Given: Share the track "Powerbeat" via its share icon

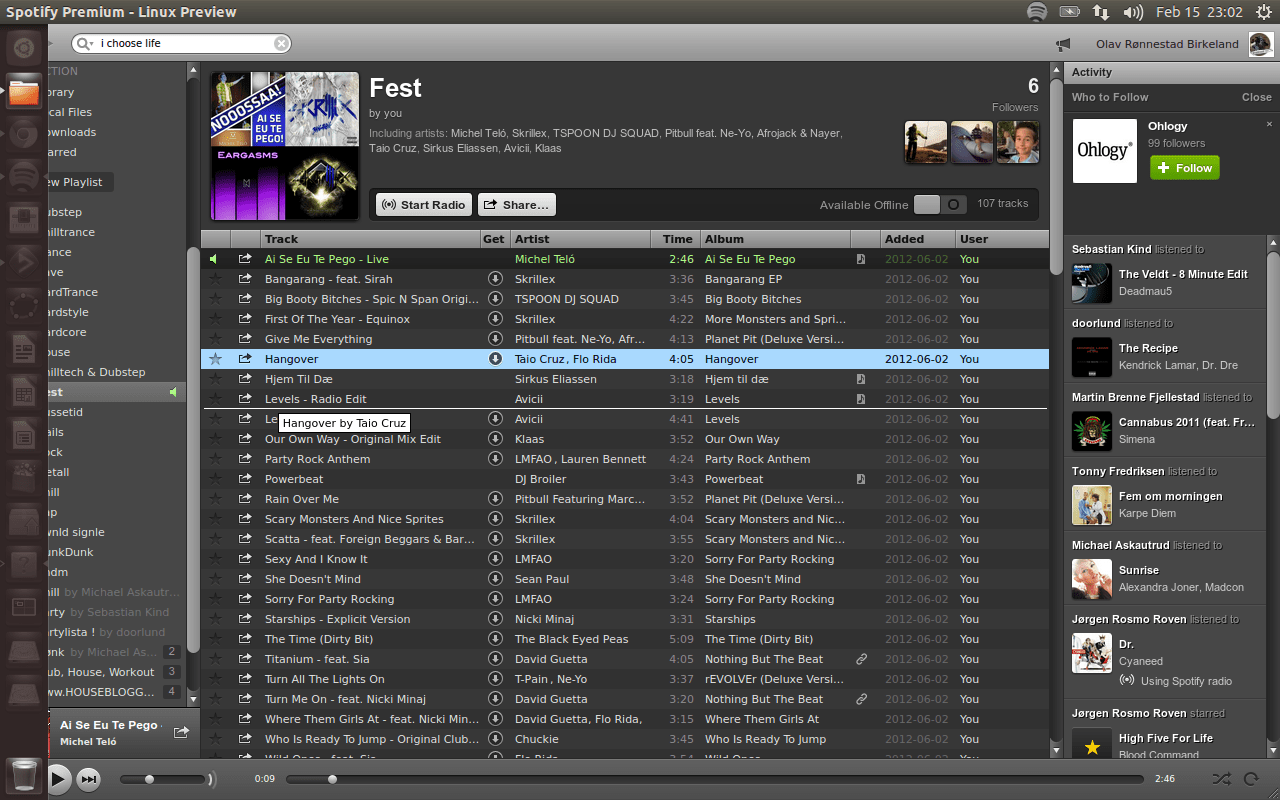Looking at the screenshot, I should (x=244, y=479).
